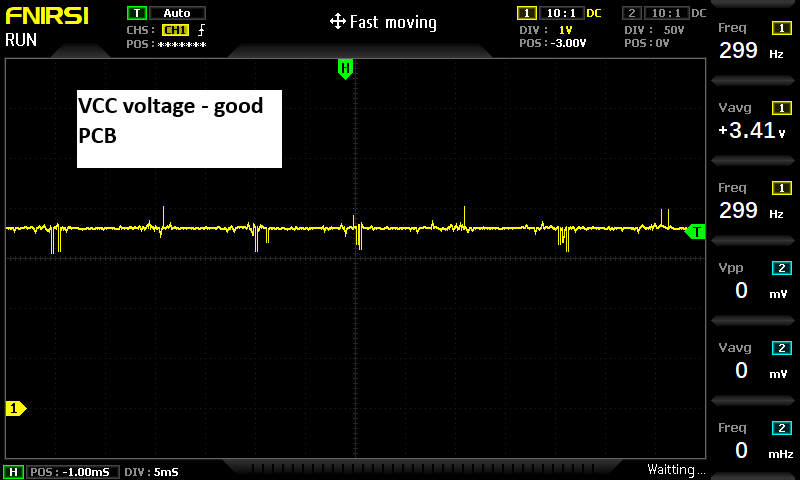Click the Fast moving label
Image resolution: width=800 pixels, height=480 pixels.
[x=393, y=22]
